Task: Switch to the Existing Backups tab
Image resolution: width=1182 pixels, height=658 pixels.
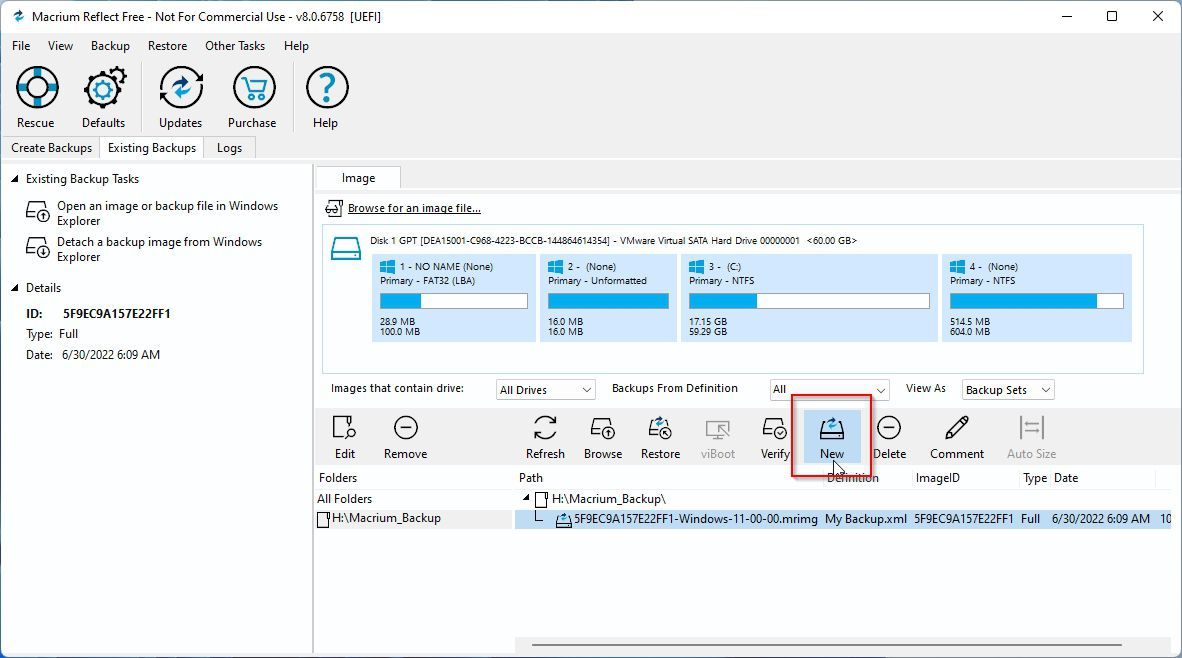Action: (152, 148)
